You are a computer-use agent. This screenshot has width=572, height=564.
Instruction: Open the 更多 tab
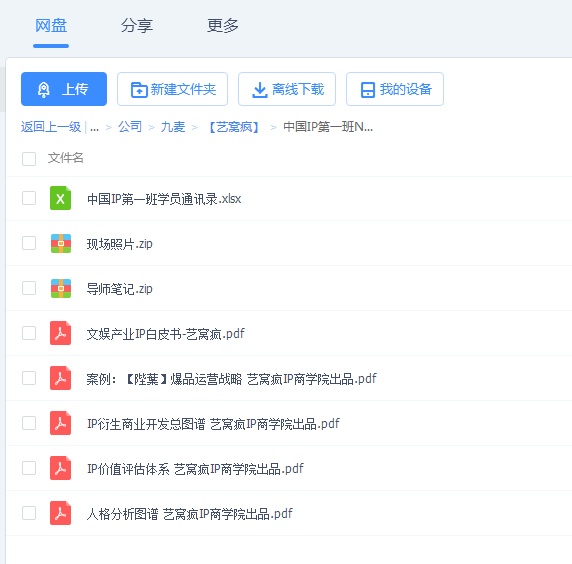(223, 26)
